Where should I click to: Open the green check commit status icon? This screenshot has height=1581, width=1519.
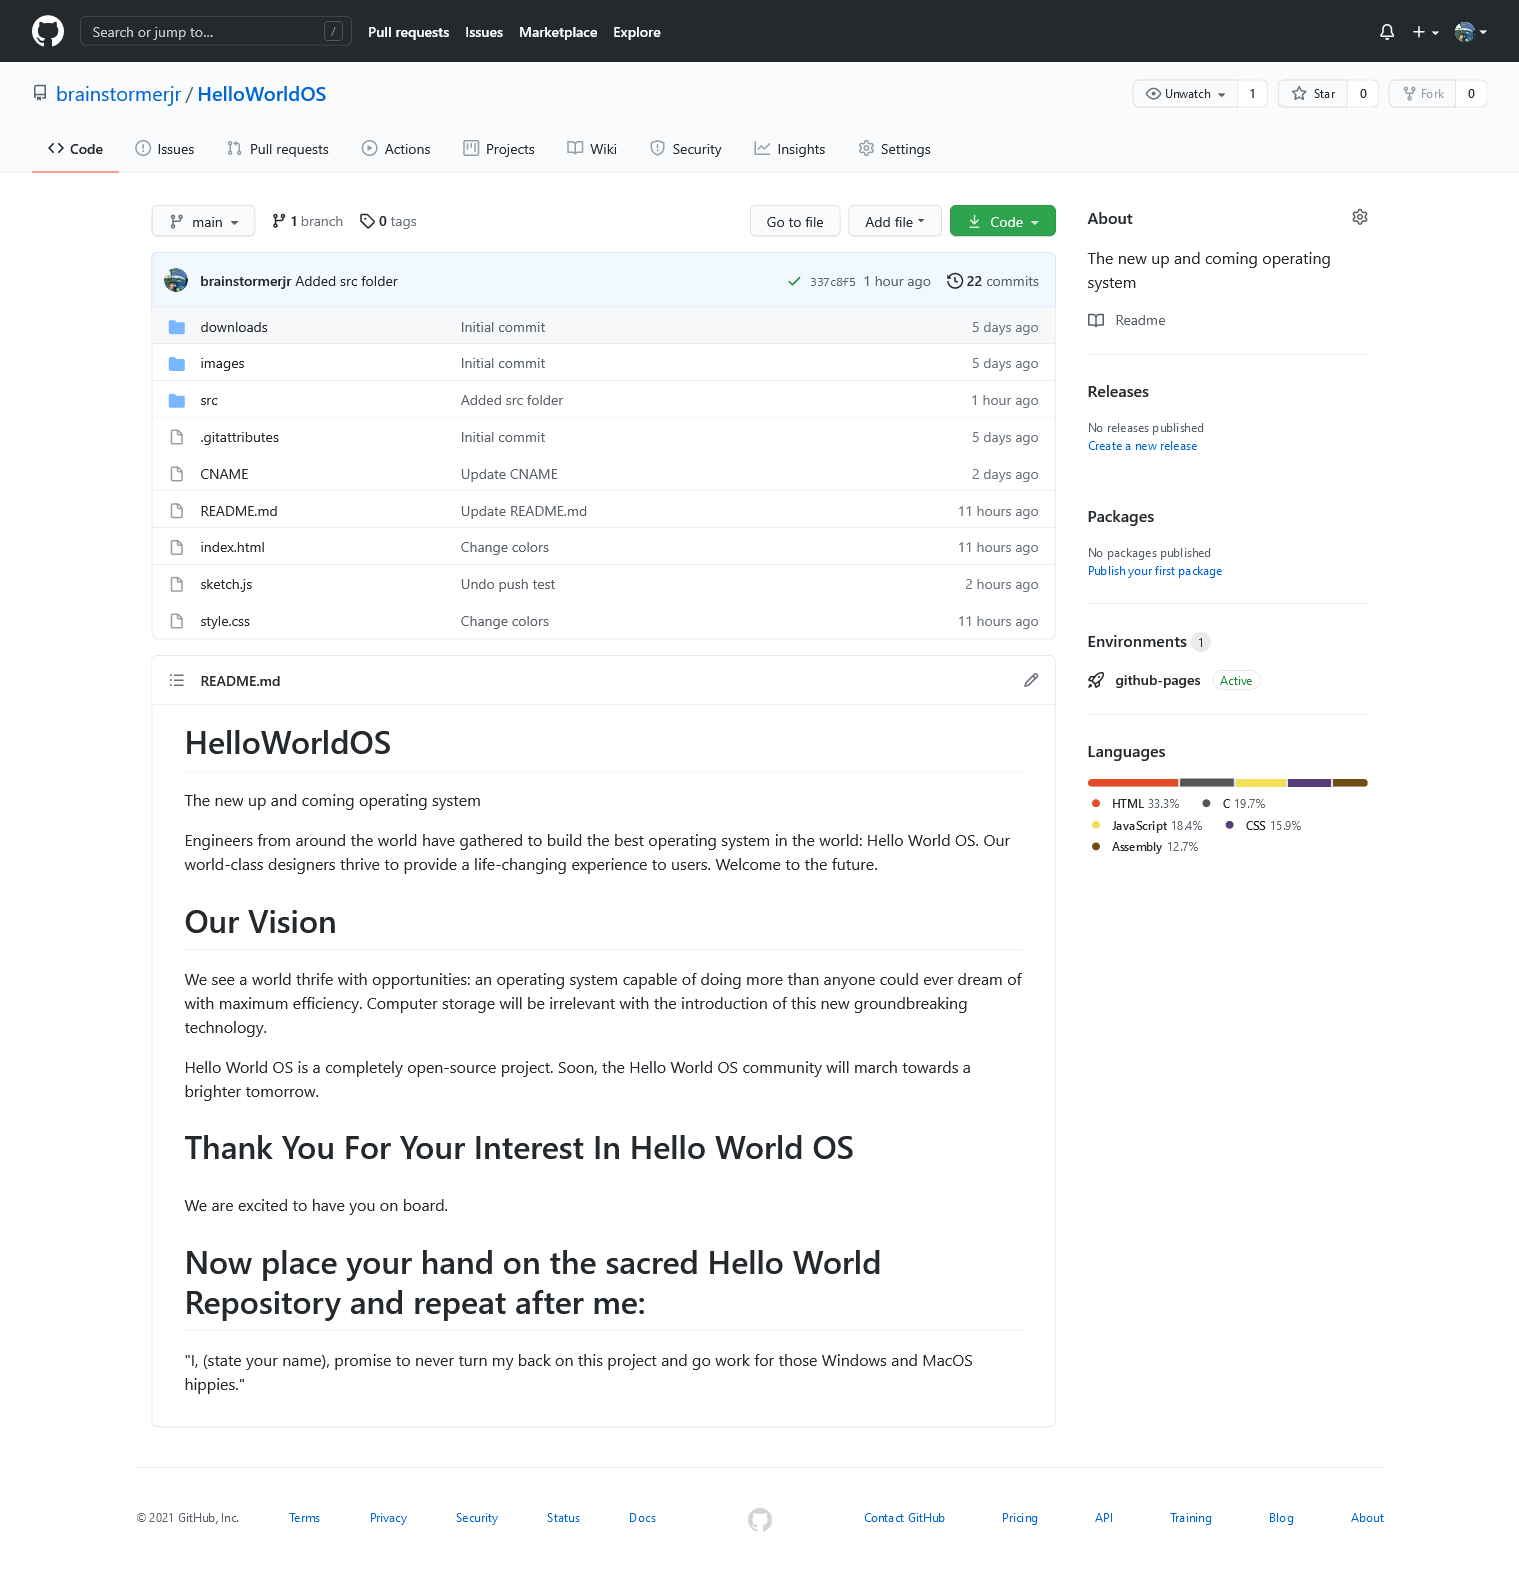pos(794,282)
